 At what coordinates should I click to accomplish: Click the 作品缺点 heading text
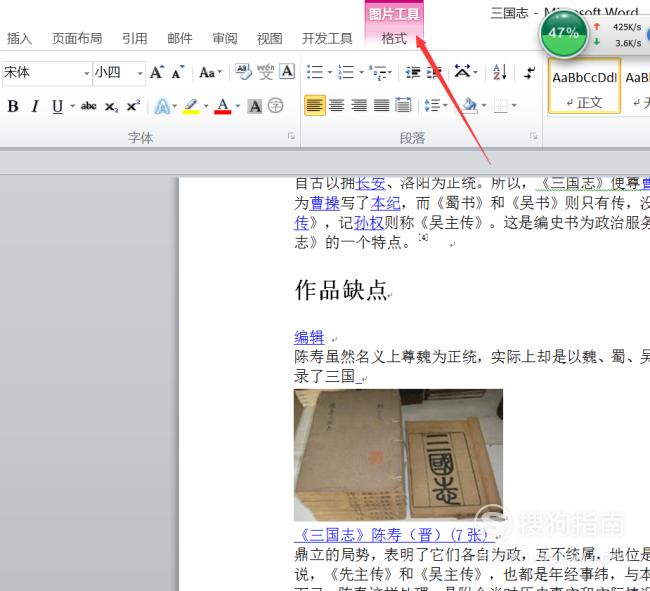[341, 290]
